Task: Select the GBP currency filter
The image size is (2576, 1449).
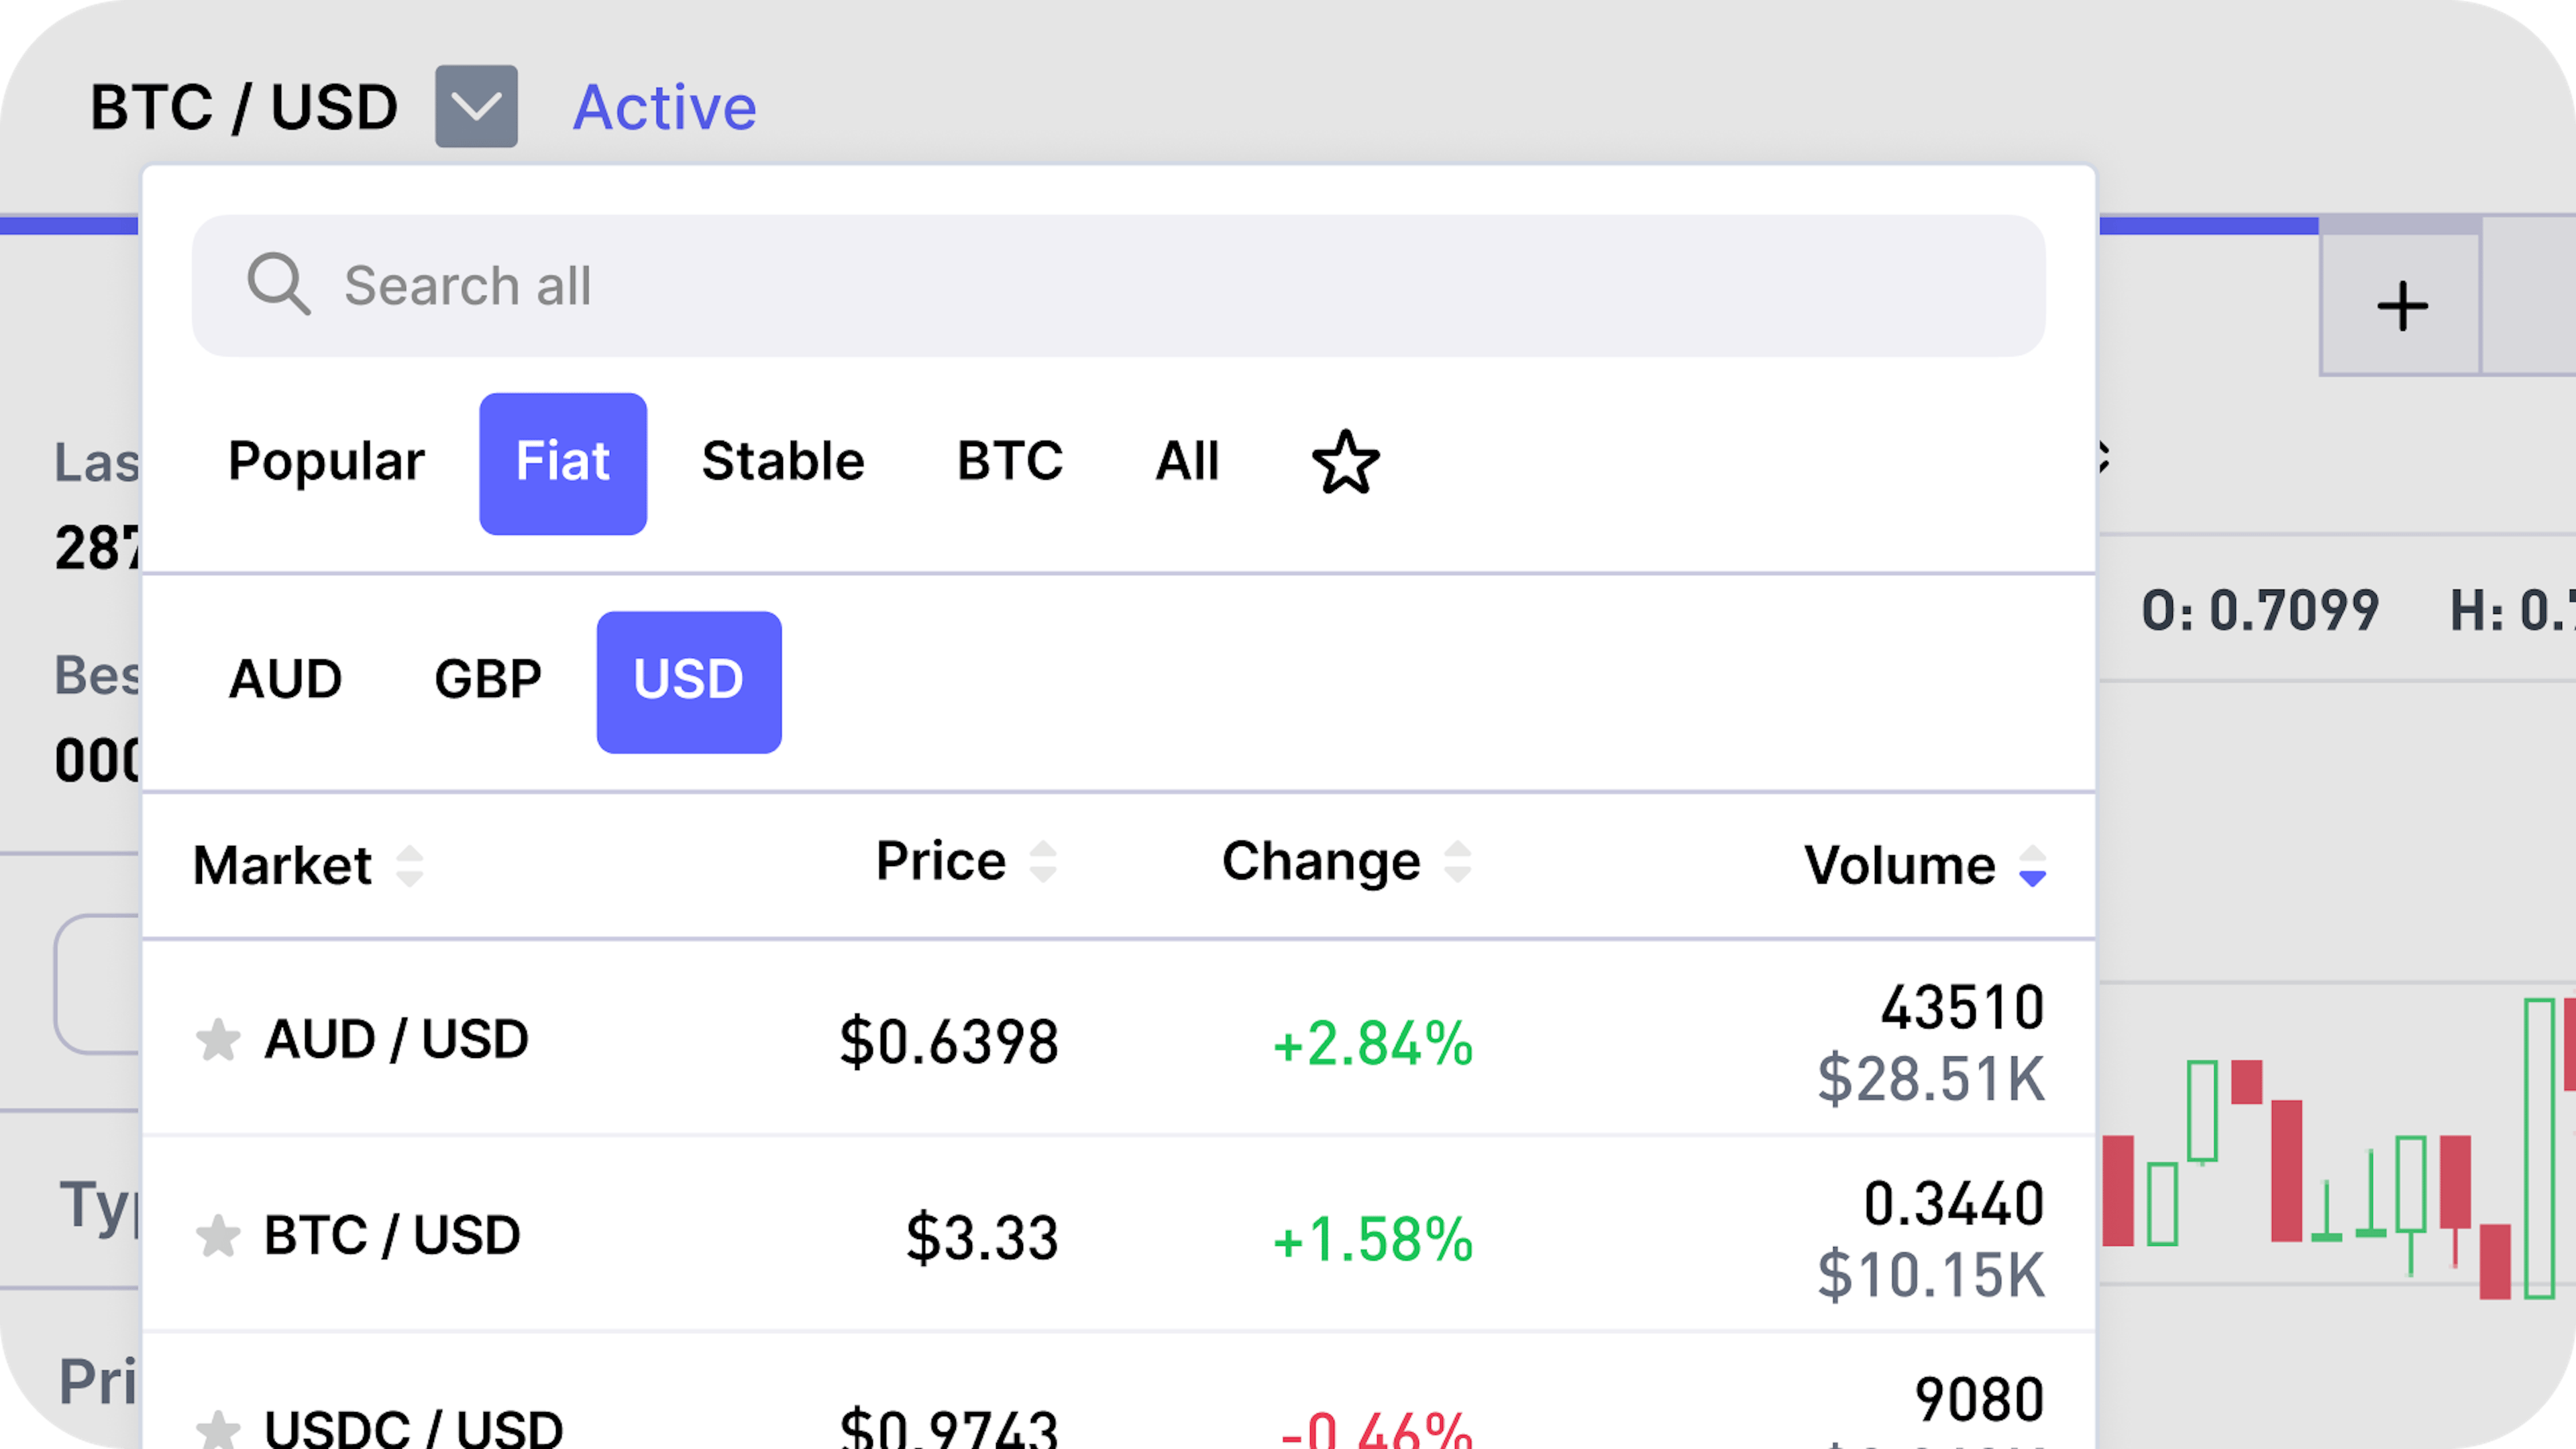Action: [x=487, y=680]
